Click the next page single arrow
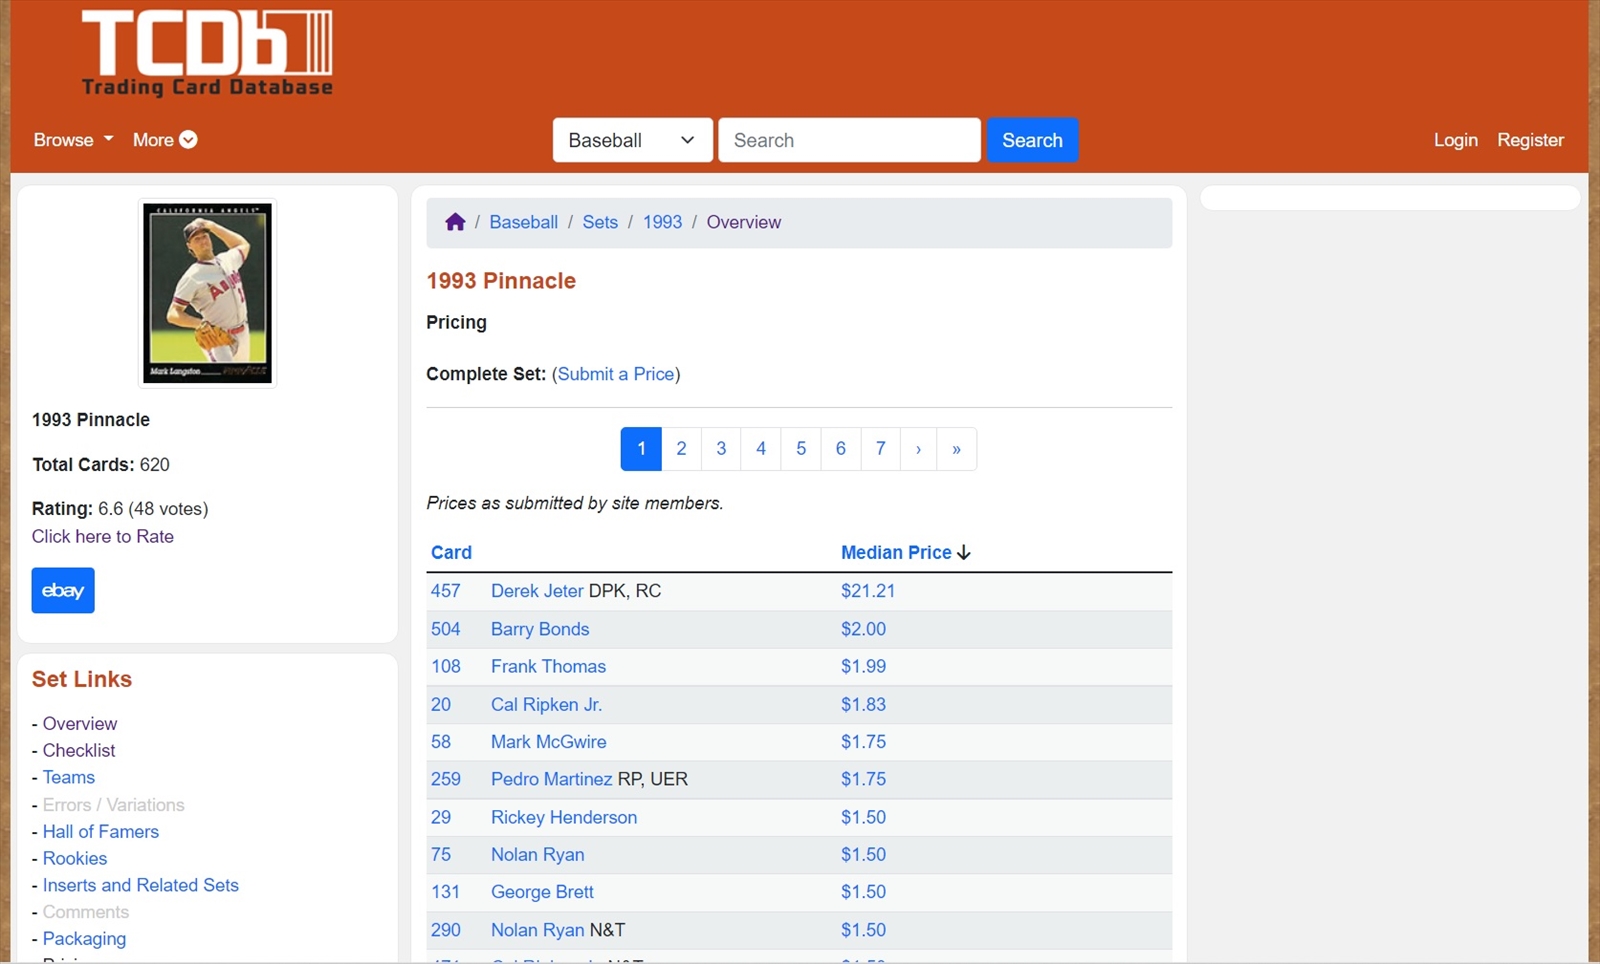This screenshot has height=964, width=1600. [918, 449]
